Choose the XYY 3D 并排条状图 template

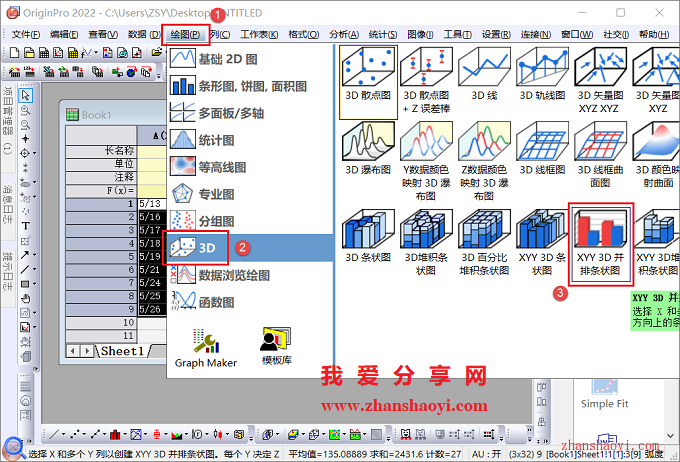point(600,243)
